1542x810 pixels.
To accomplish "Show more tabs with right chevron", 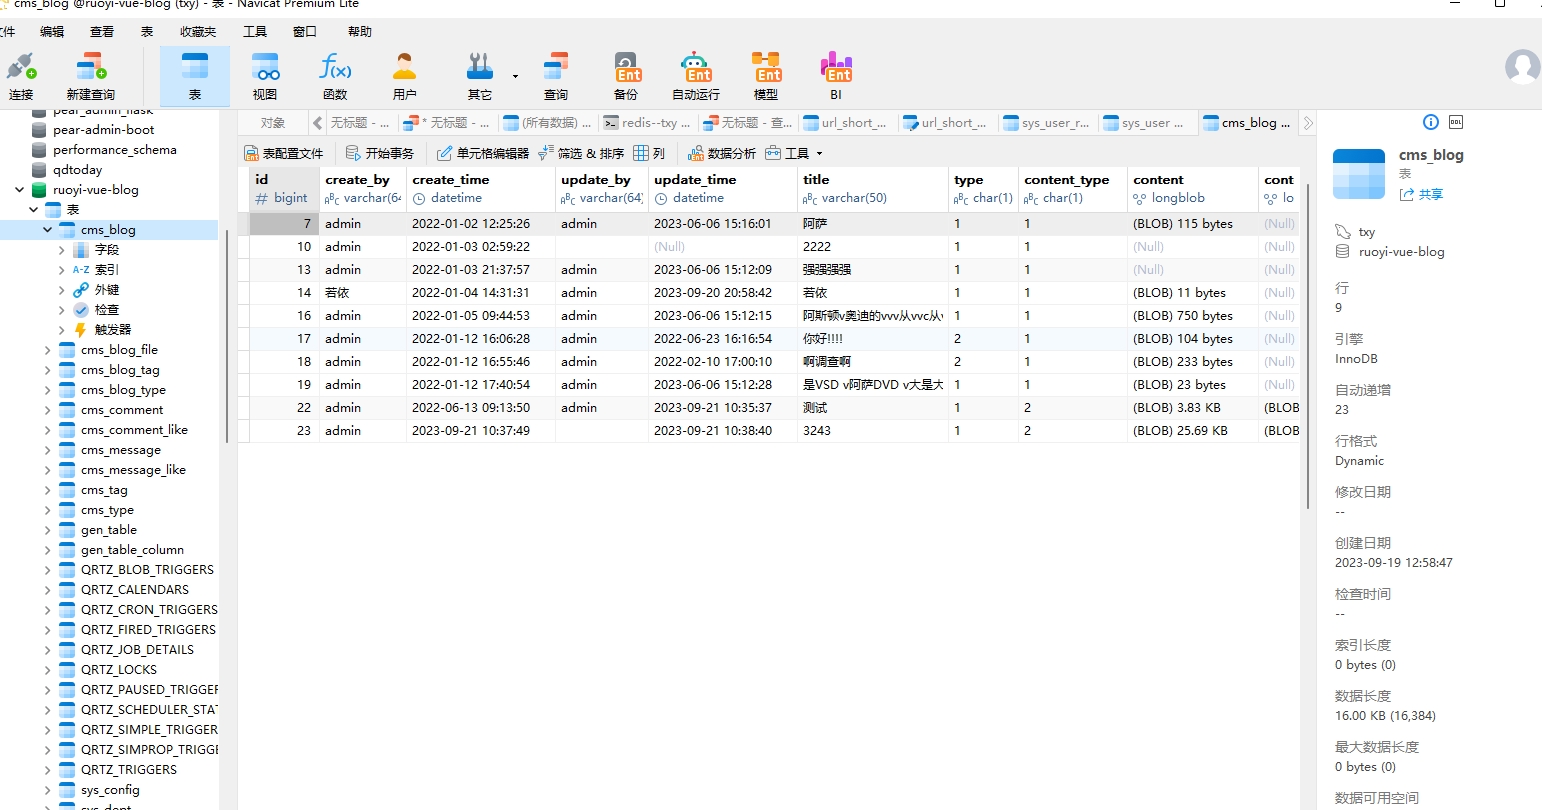I will coord(1308,123).
